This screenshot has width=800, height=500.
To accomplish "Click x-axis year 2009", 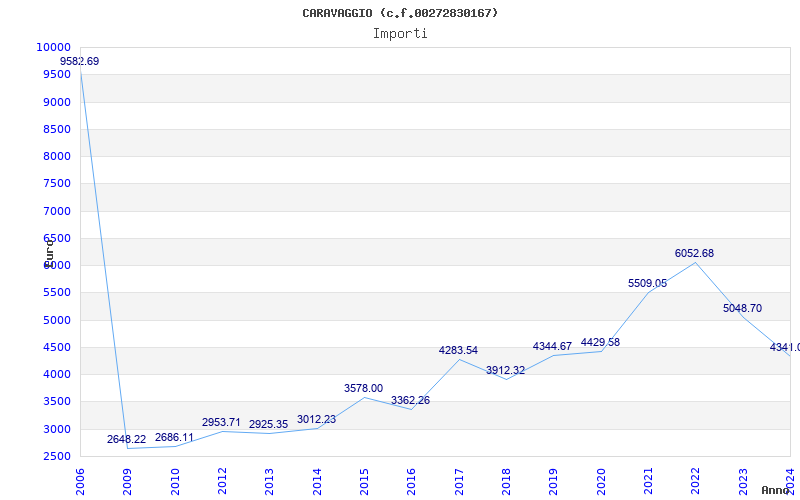I will 127,481.
